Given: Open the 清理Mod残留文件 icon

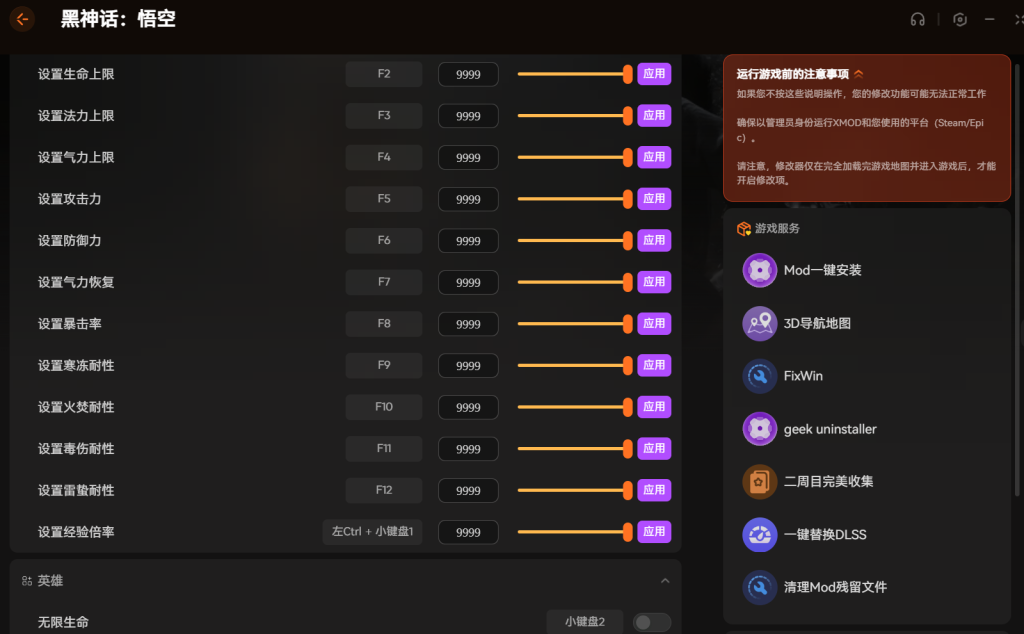Looking at the screenshot, I should (760, 587).
